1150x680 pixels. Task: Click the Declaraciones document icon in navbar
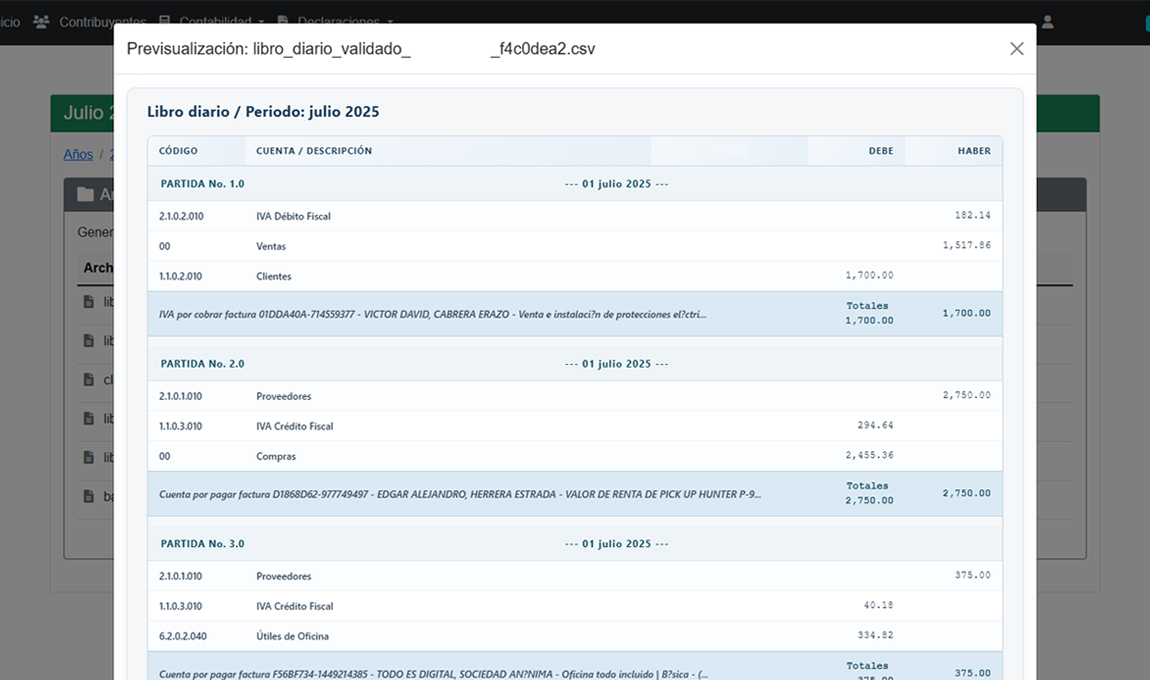coord(283,21)
